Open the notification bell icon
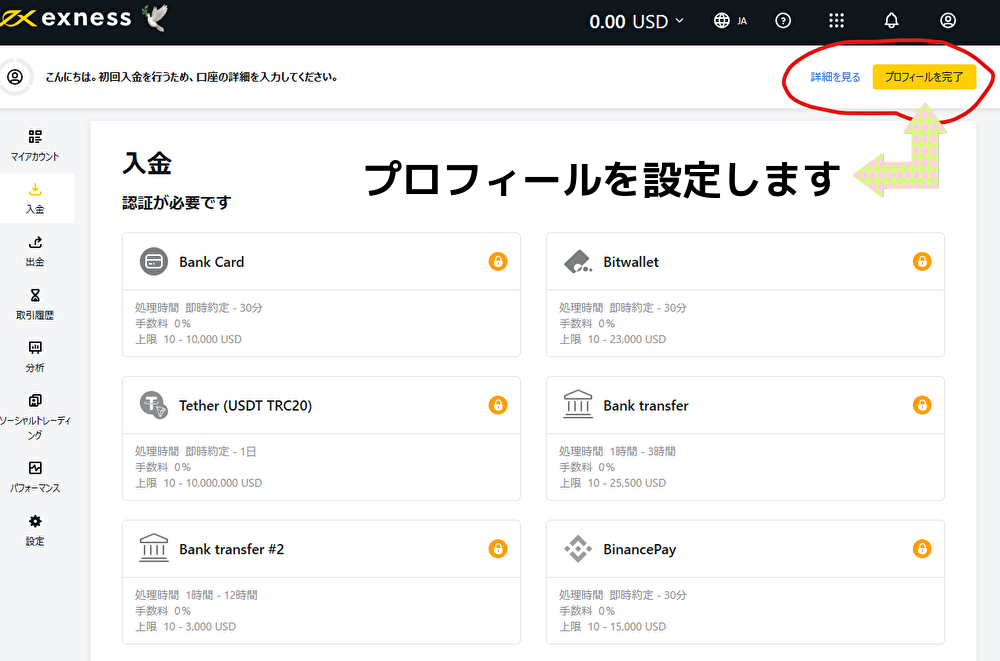Viewport: 1000px width, 661px height. pyautogui.click(x=891, y=20)
